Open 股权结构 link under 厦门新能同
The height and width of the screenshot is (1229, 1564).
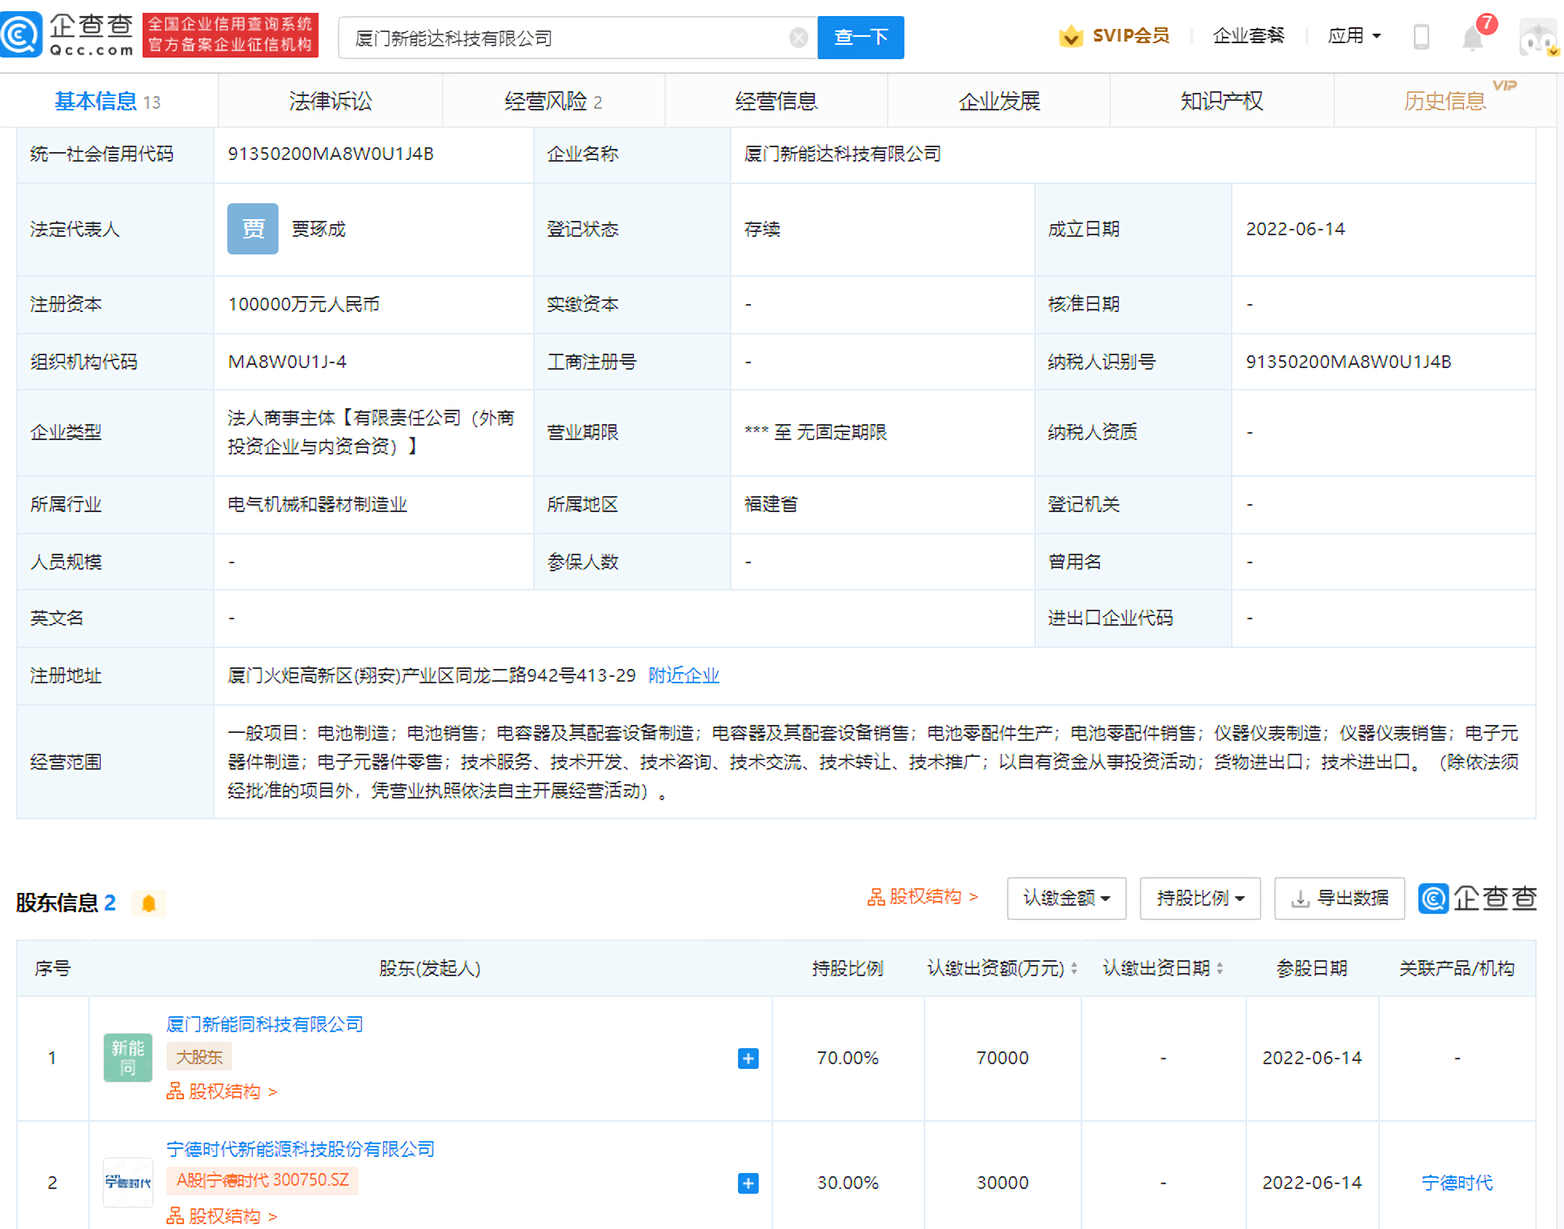pos(222,1091)
